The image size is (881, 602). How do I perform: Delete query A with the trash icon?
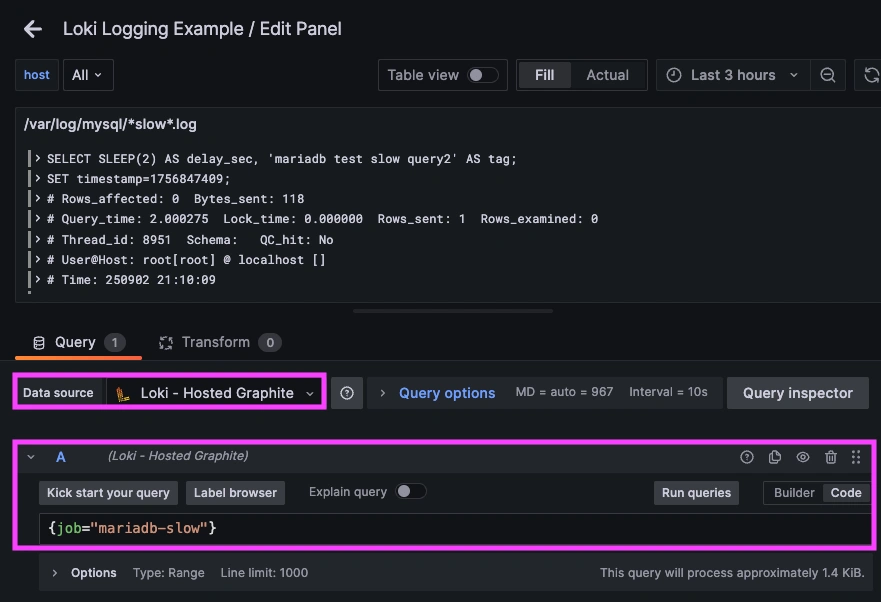[830, 457]
